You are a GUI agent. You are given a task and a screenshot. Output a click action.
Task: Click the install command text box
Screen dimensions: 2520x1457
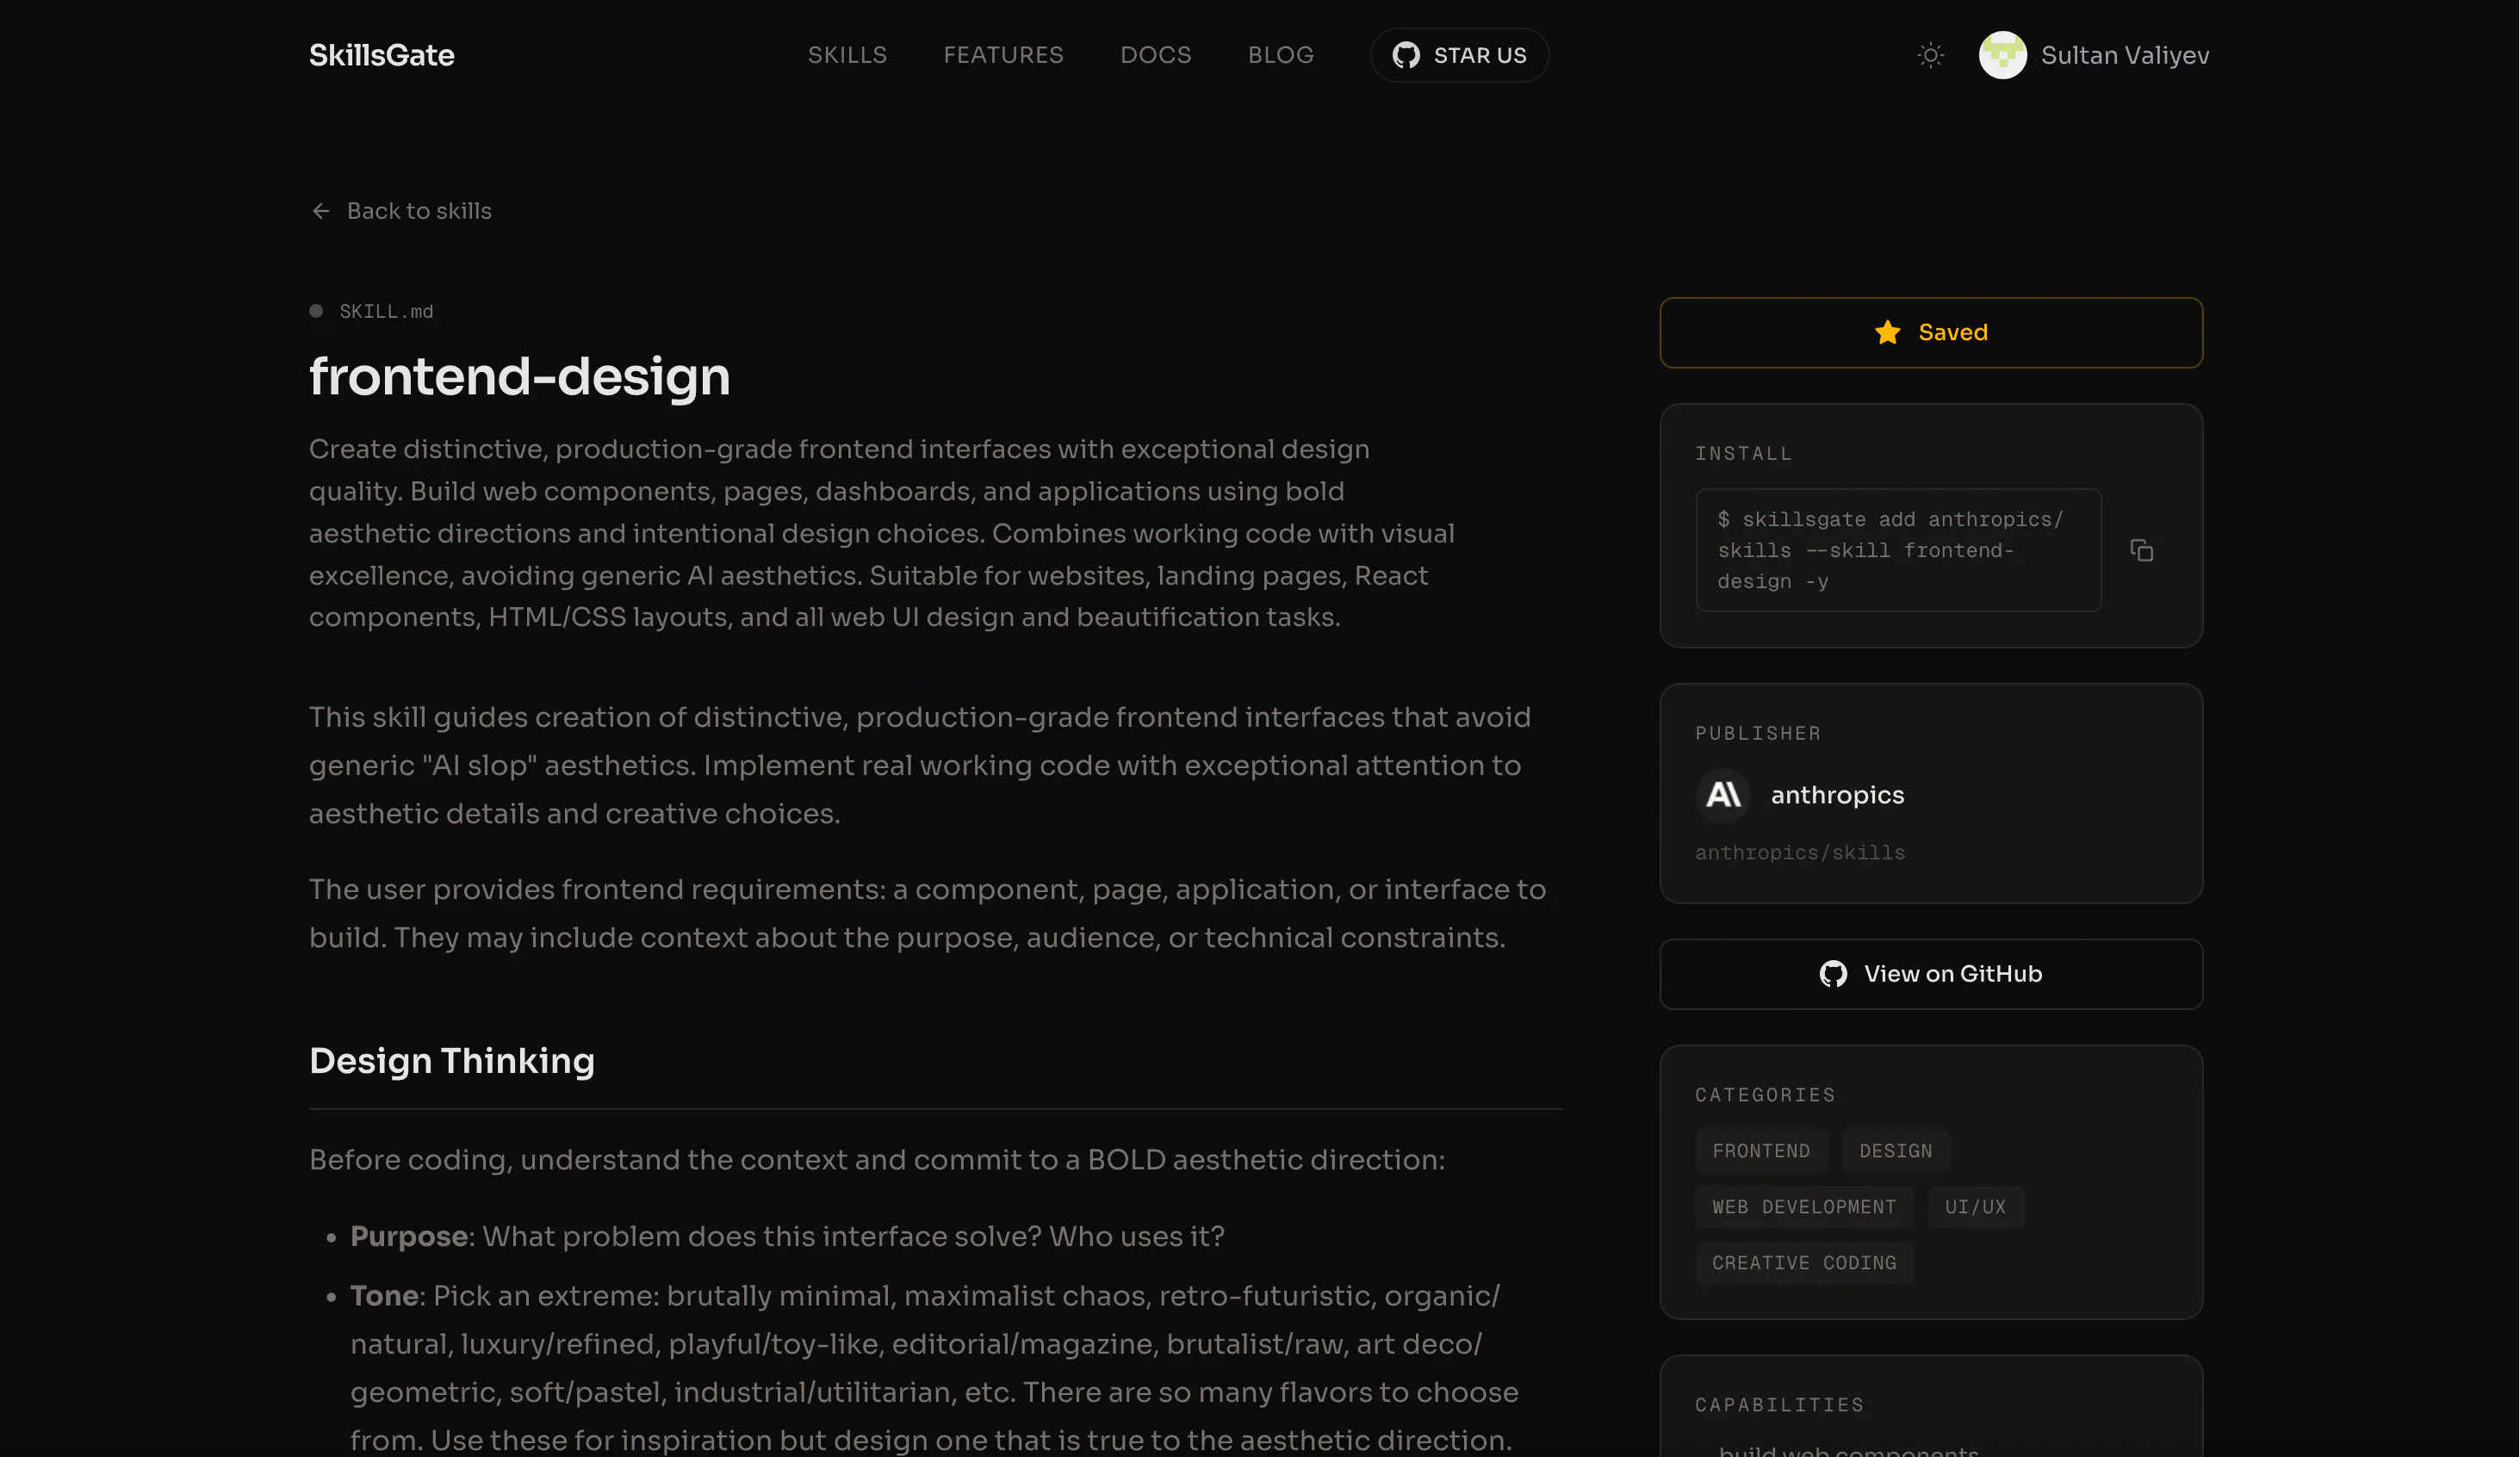(x=1898, y=550)
